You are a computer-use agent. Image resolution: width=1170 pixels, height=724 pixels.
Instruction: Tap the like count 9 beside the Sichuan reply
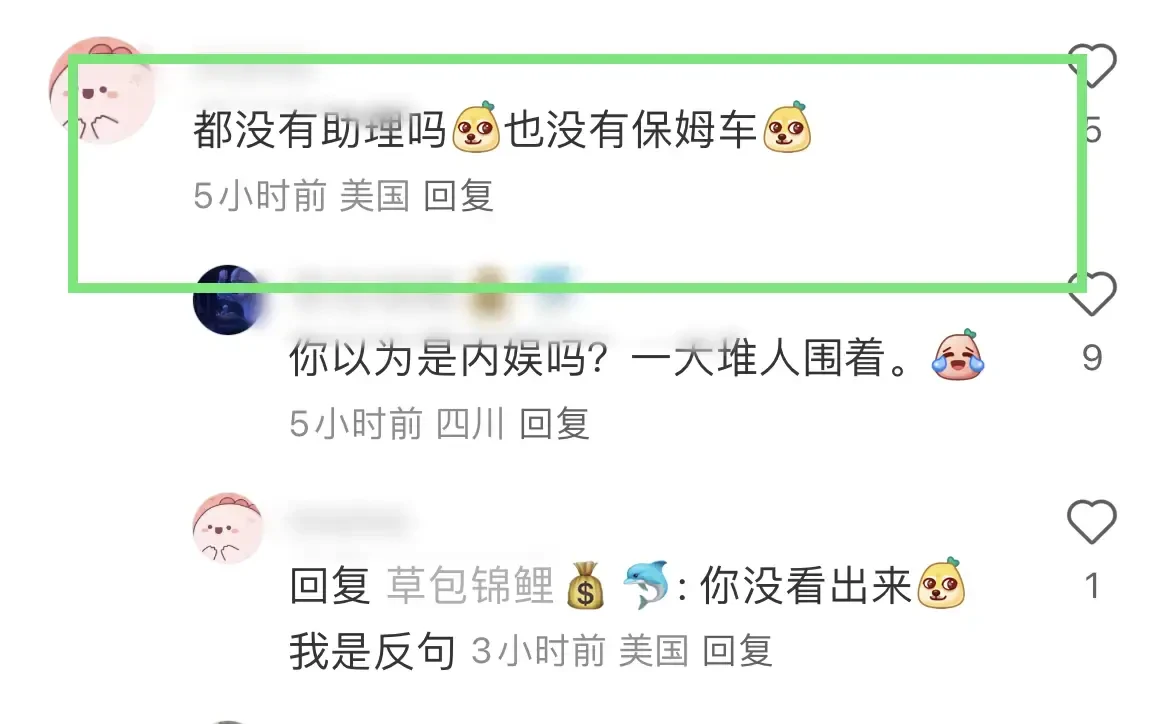tap(1092, 358)
